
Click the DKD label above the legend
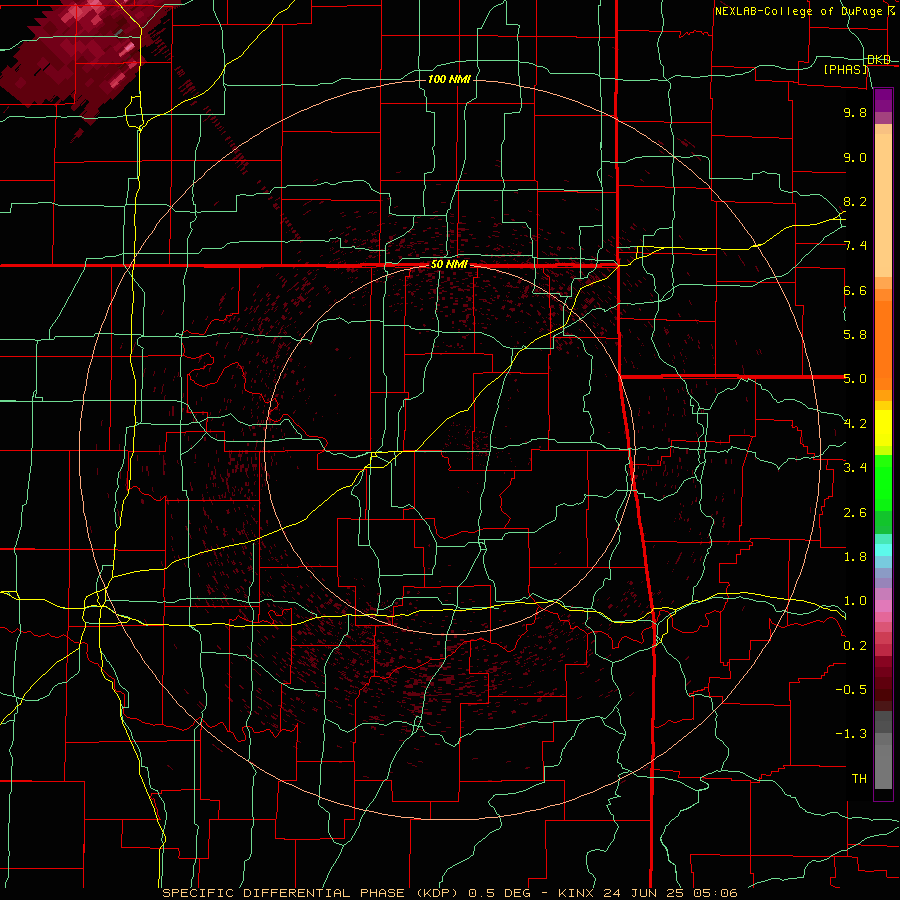click(879, 60)
